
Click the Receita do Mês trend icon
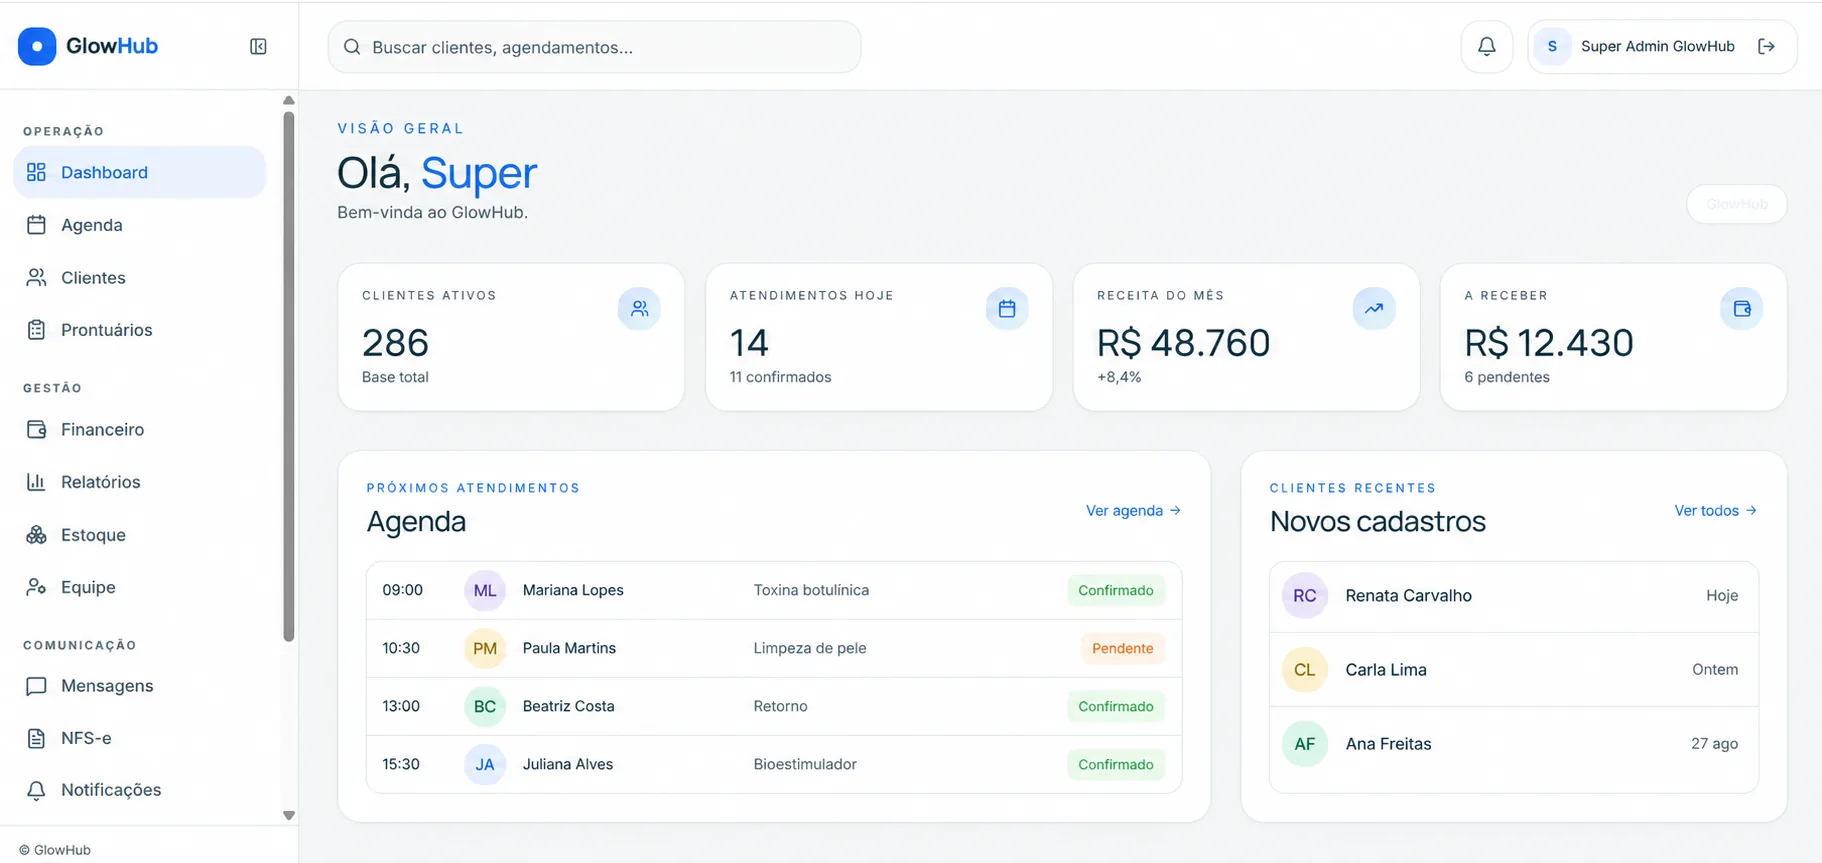(x=1374, y=308)
